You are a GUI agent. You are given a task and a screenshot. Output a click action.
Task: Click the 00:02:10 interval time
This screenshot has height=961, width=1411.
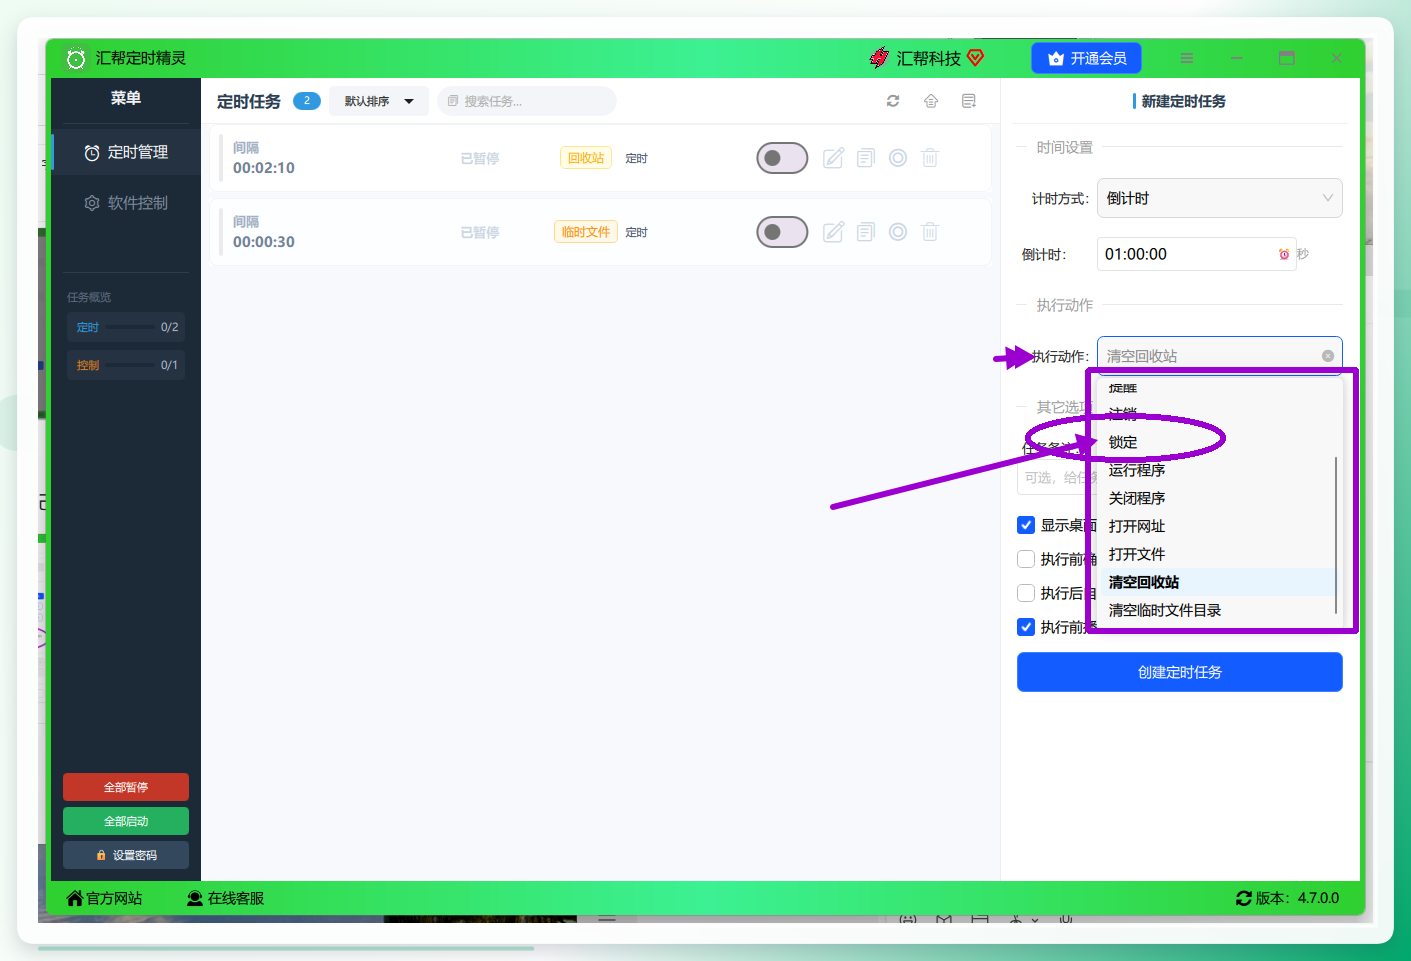click(x=264, y=168)
